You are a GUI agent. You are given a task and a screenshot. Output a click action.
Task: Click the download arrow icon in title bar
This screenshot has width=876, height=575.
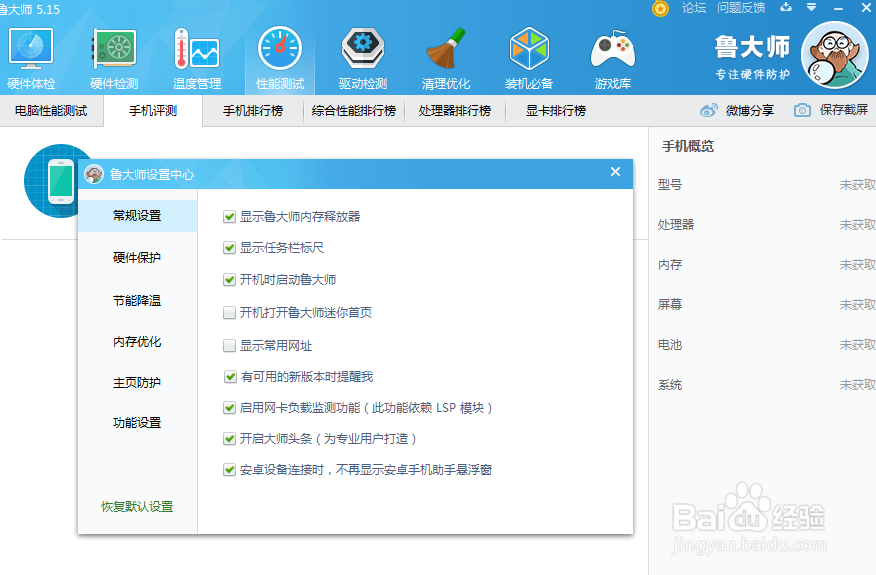[786, 7]
